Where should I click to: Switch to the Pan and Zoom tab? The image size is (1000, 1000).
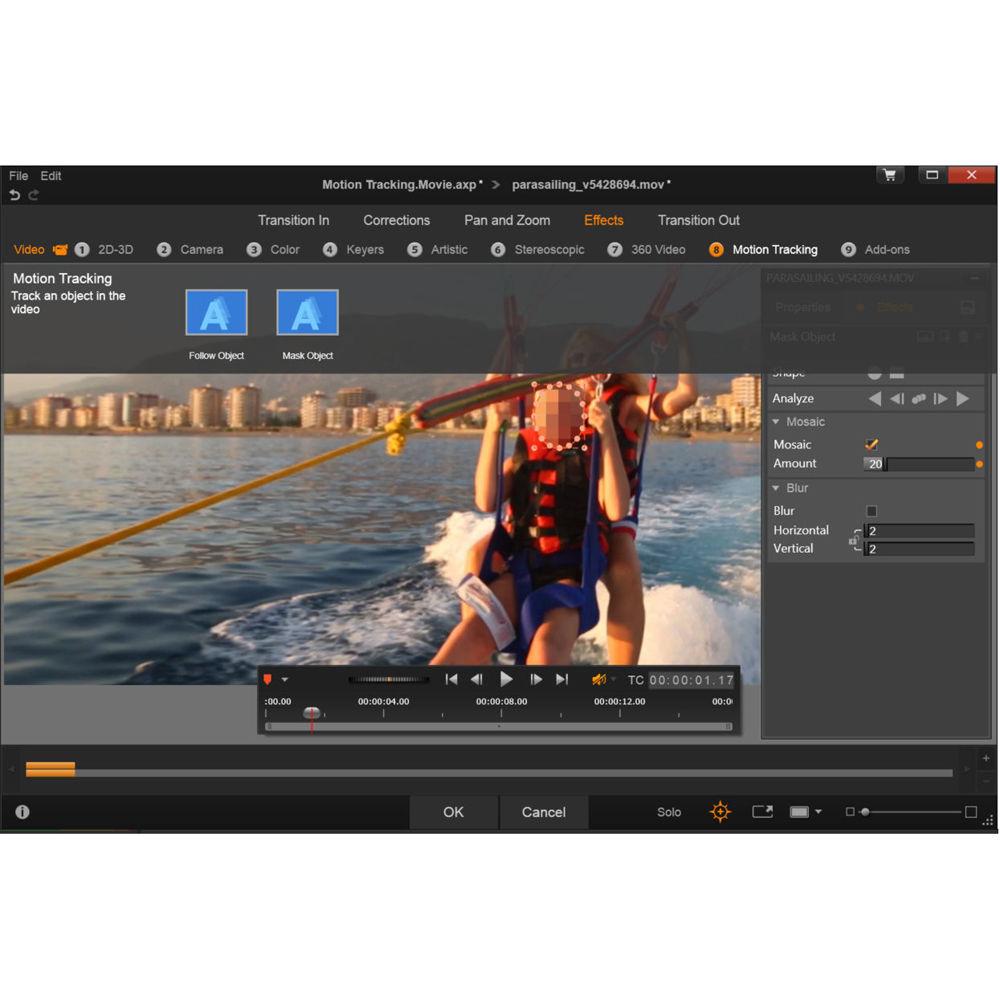507,220
